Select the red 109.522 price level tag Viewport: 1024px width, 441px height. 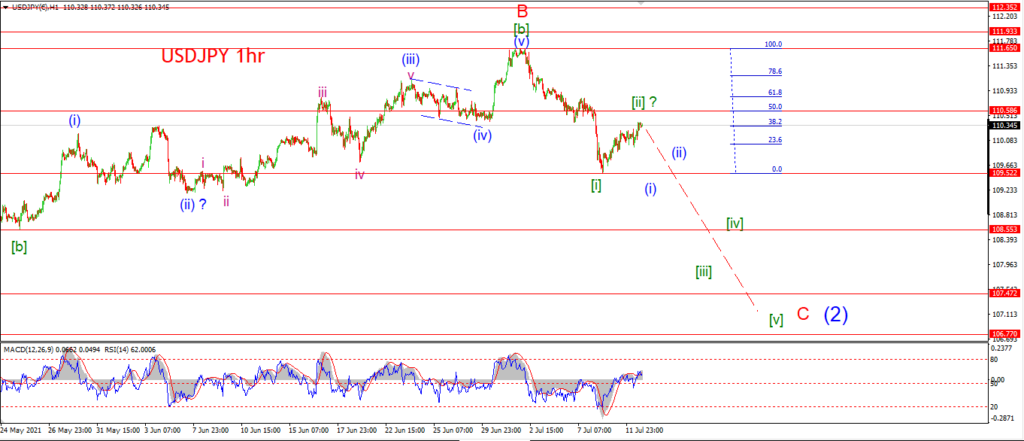pyautogui.click(x=1005, y=173)
